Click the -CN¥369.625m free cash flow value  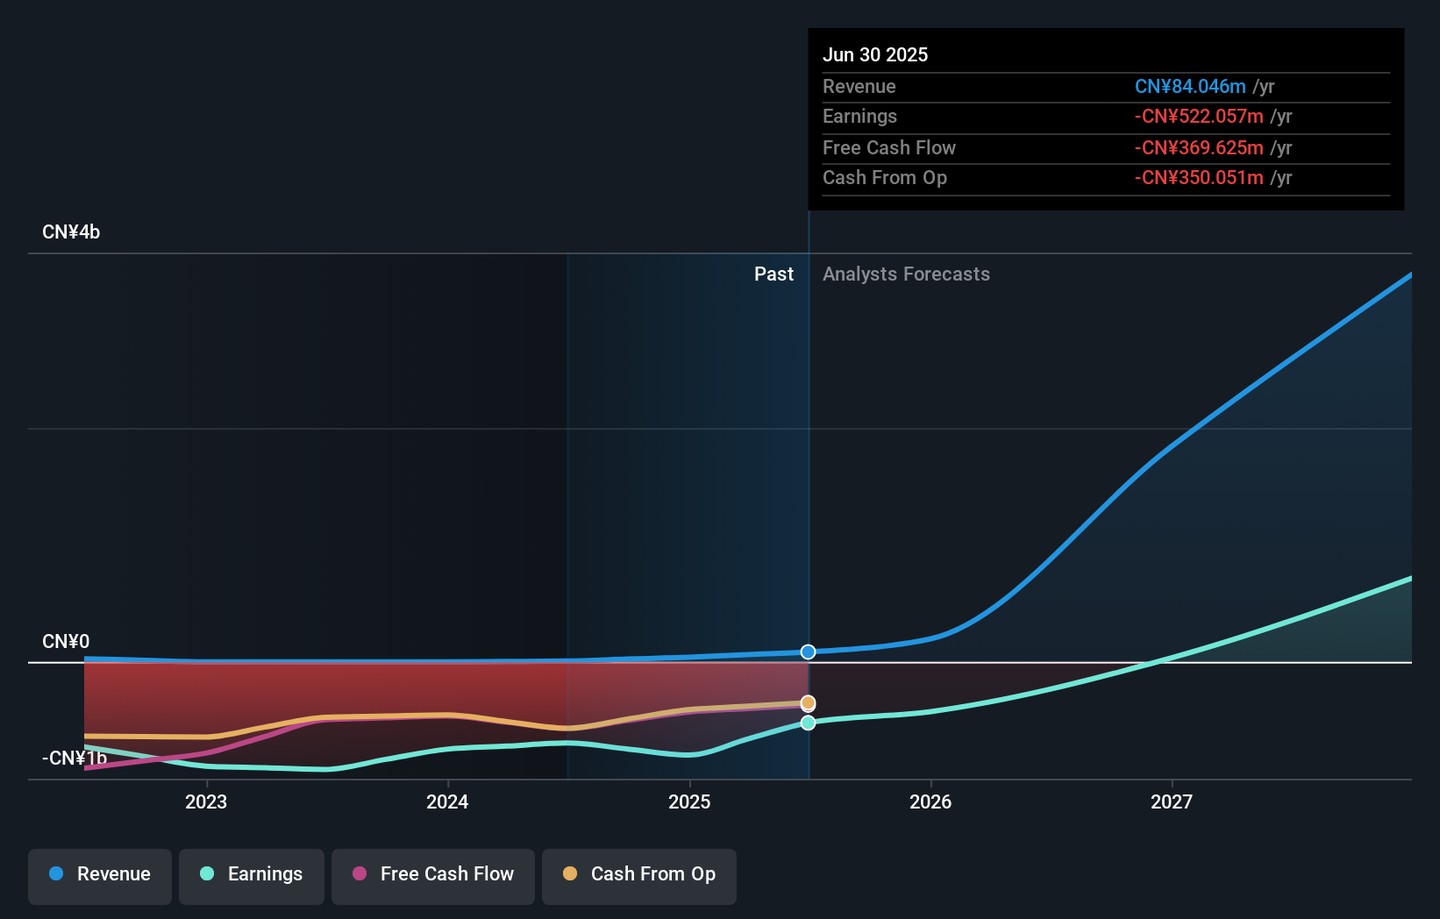[x=1199, y=148]
